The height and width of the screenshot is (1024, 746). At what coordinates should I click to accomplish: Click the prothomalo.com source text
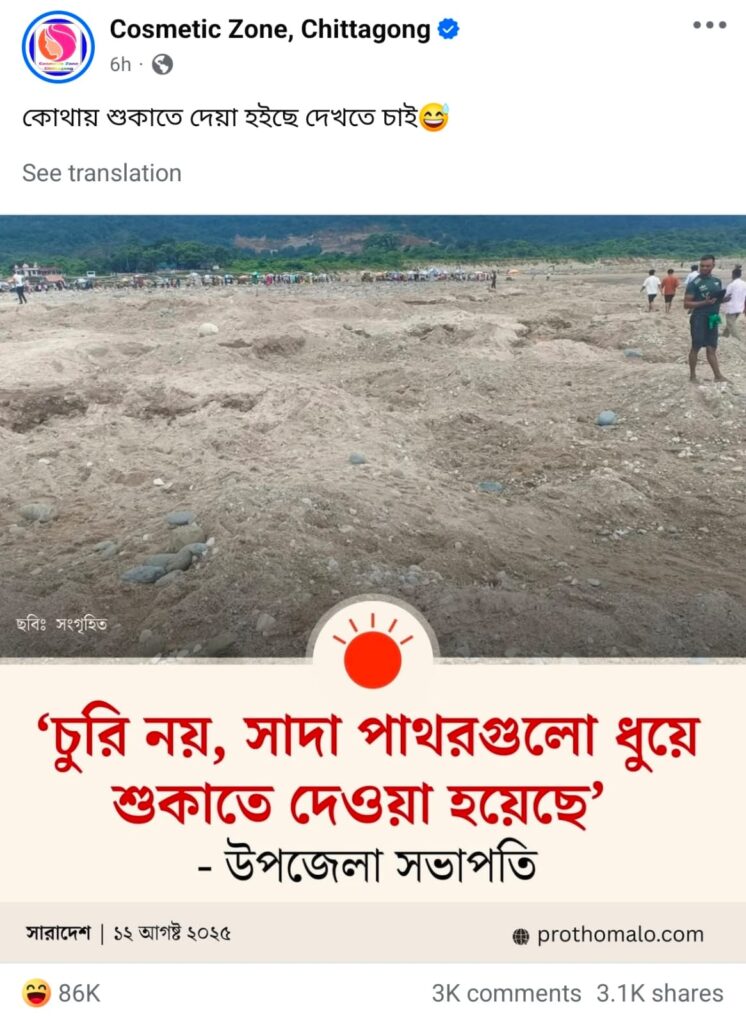click(620, 935)
